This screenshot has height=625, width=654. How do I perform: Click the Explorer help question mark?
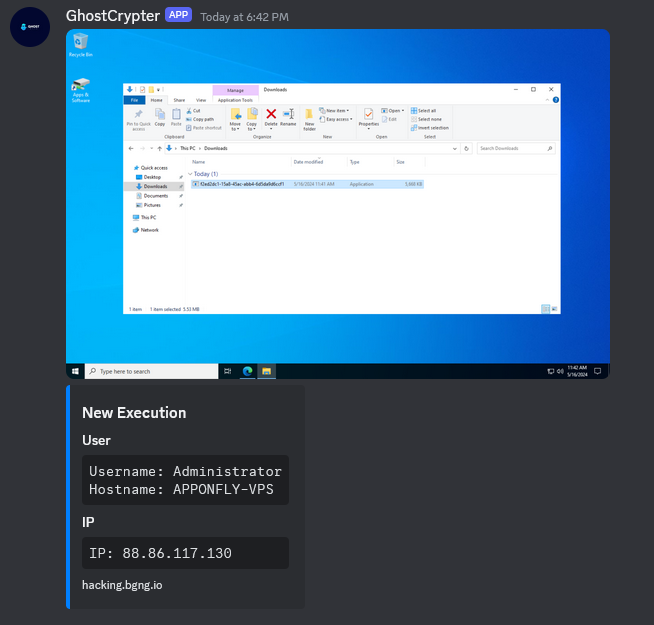pos(556,100)
